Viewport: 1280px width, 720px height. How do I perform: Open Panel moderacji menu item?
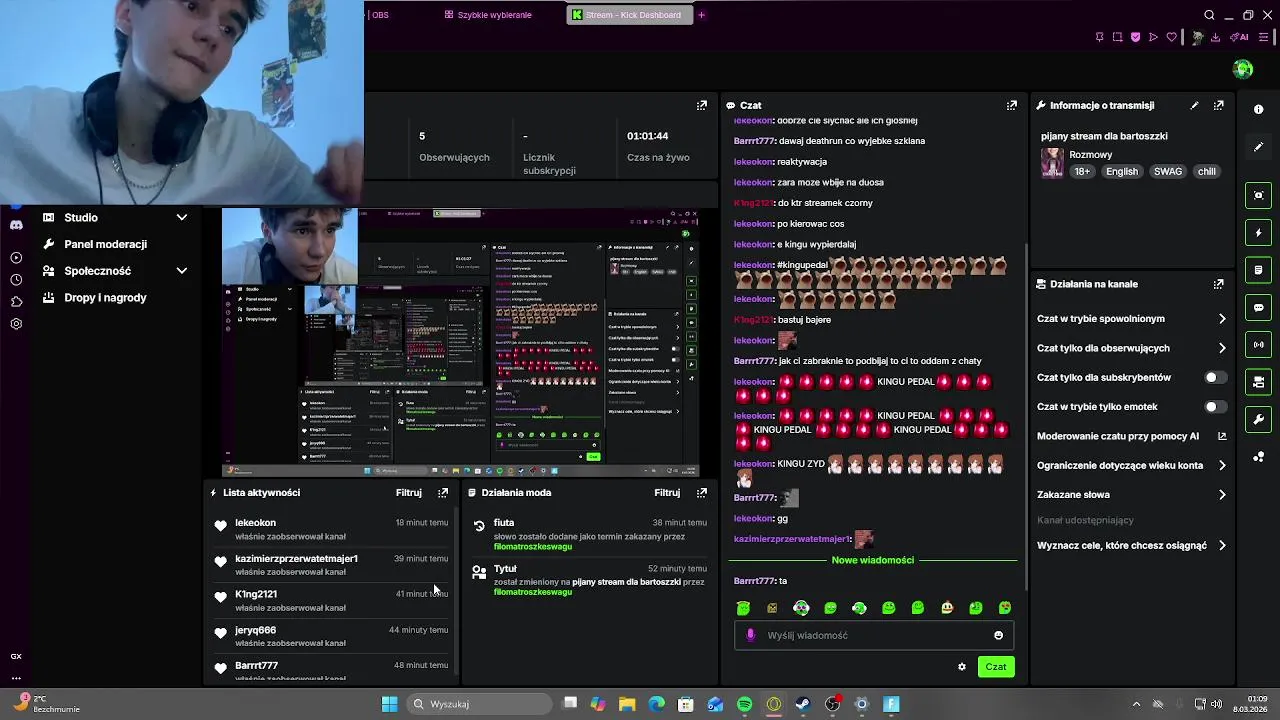[x=105, y=244]
